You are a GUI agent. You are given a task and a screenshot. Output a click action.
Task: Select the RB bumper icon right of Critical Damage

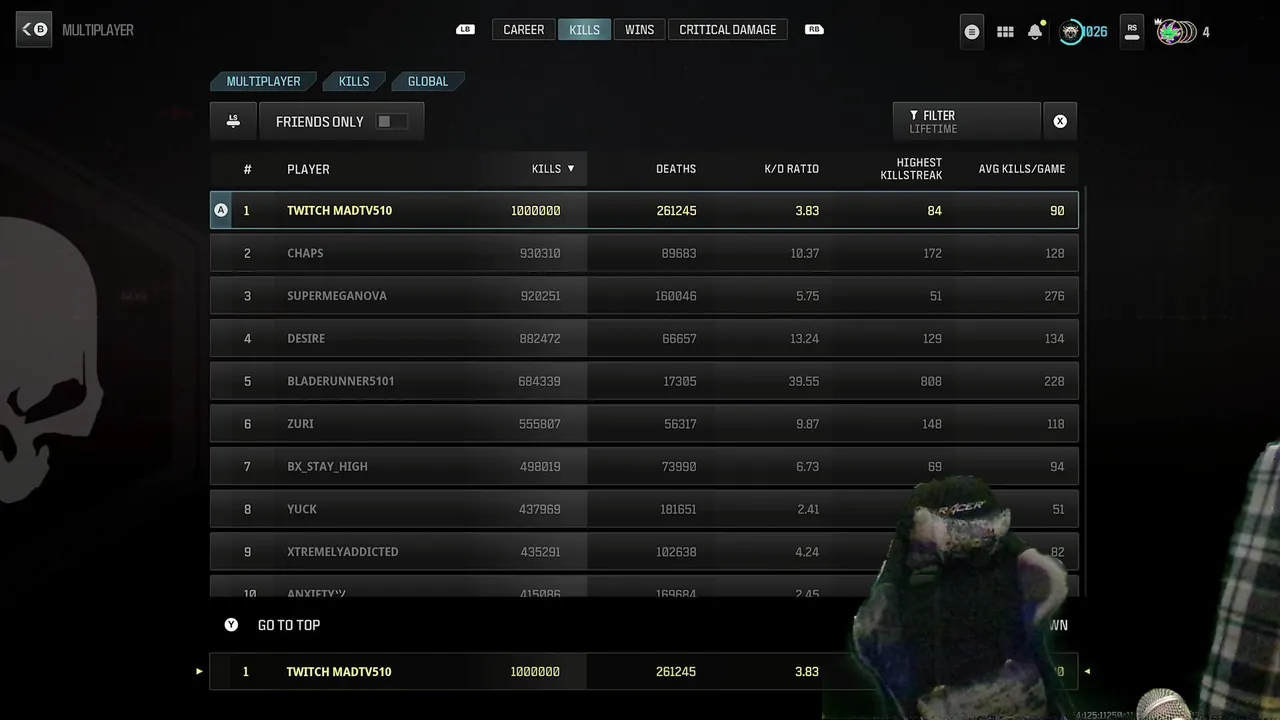pyautogui.click(x=814, y=30)
